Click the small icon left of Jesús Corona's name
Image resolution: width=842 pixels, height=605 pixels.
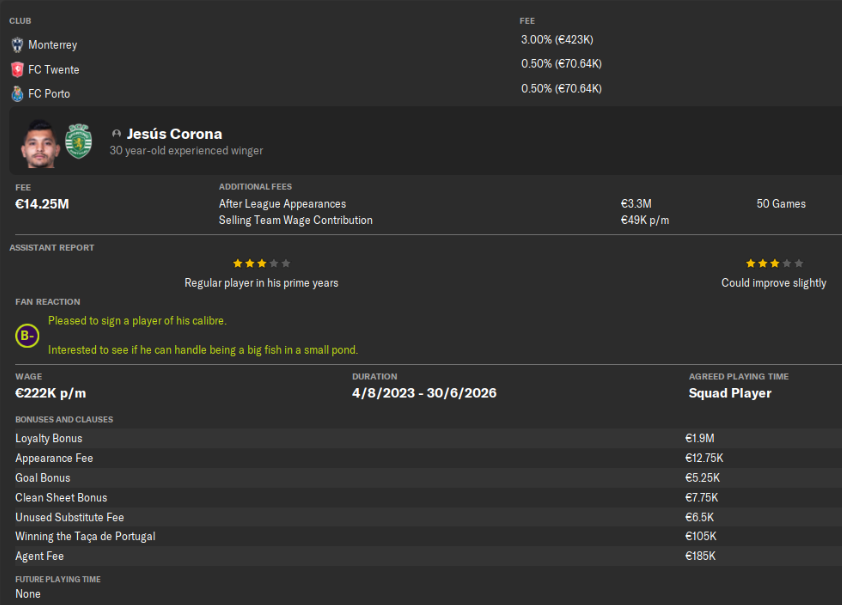coord(117,134)
